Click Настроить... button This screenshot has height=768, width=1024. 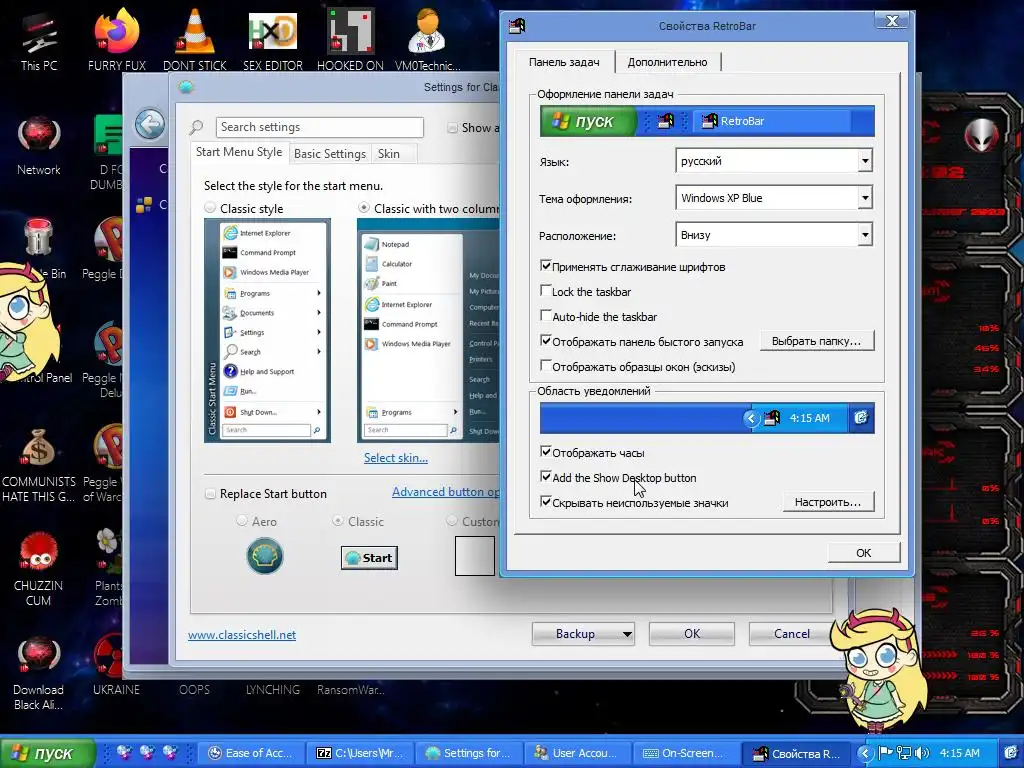(x=827, y=502)
